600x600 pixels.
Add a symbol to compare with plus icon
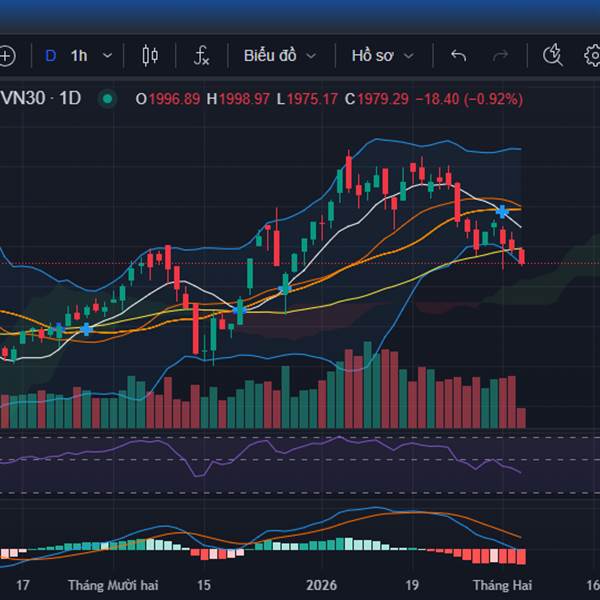[x=7, y=56]
